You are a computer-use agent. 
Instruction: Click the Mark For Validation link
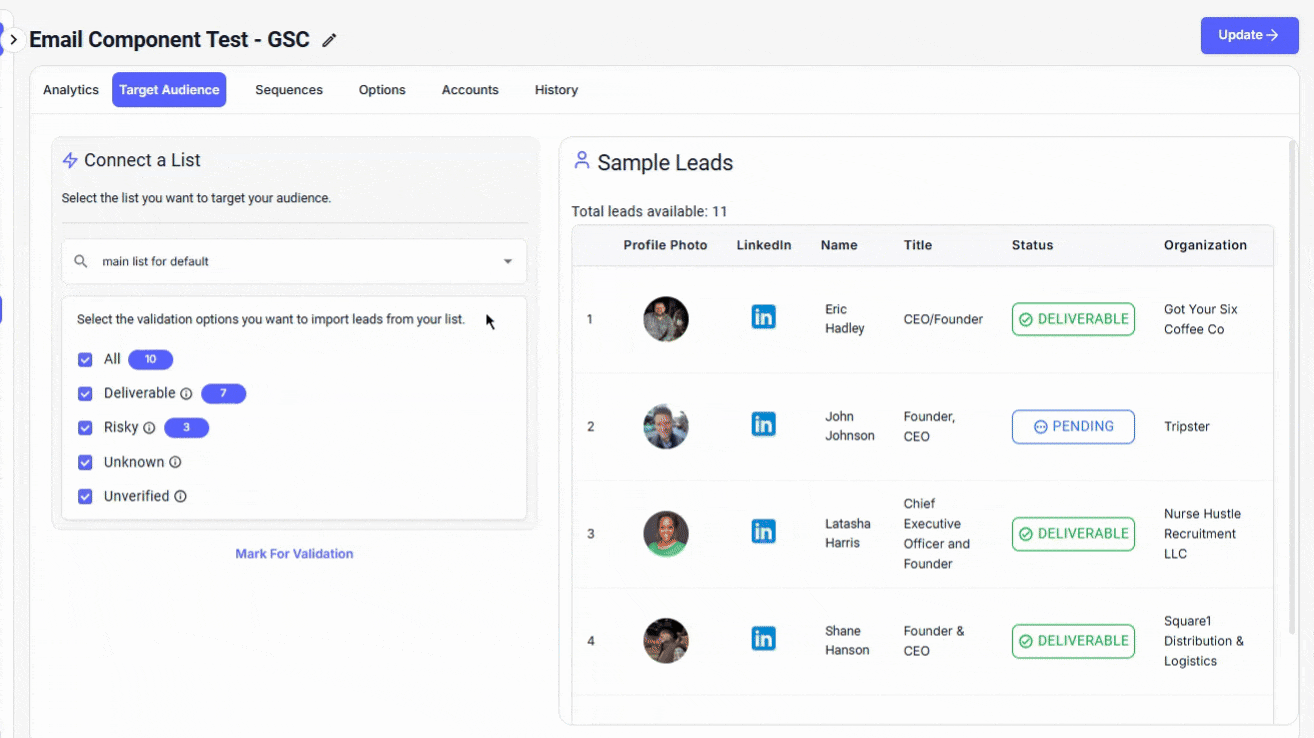tap(294, 554)
